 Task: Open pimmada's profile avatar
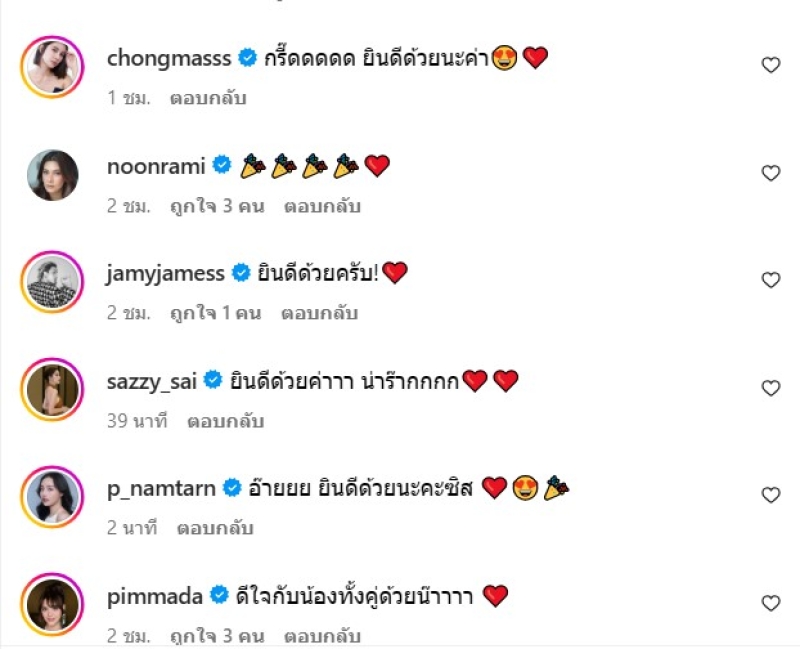(x=53, y=604)
